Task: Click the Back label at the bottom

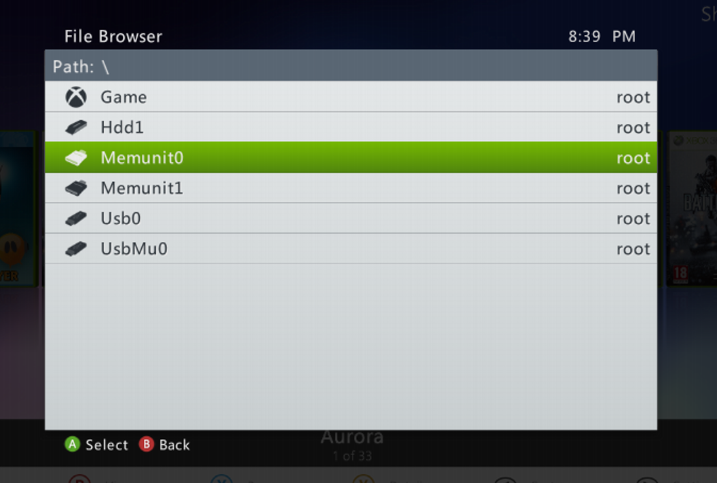Action: point(174,445)
